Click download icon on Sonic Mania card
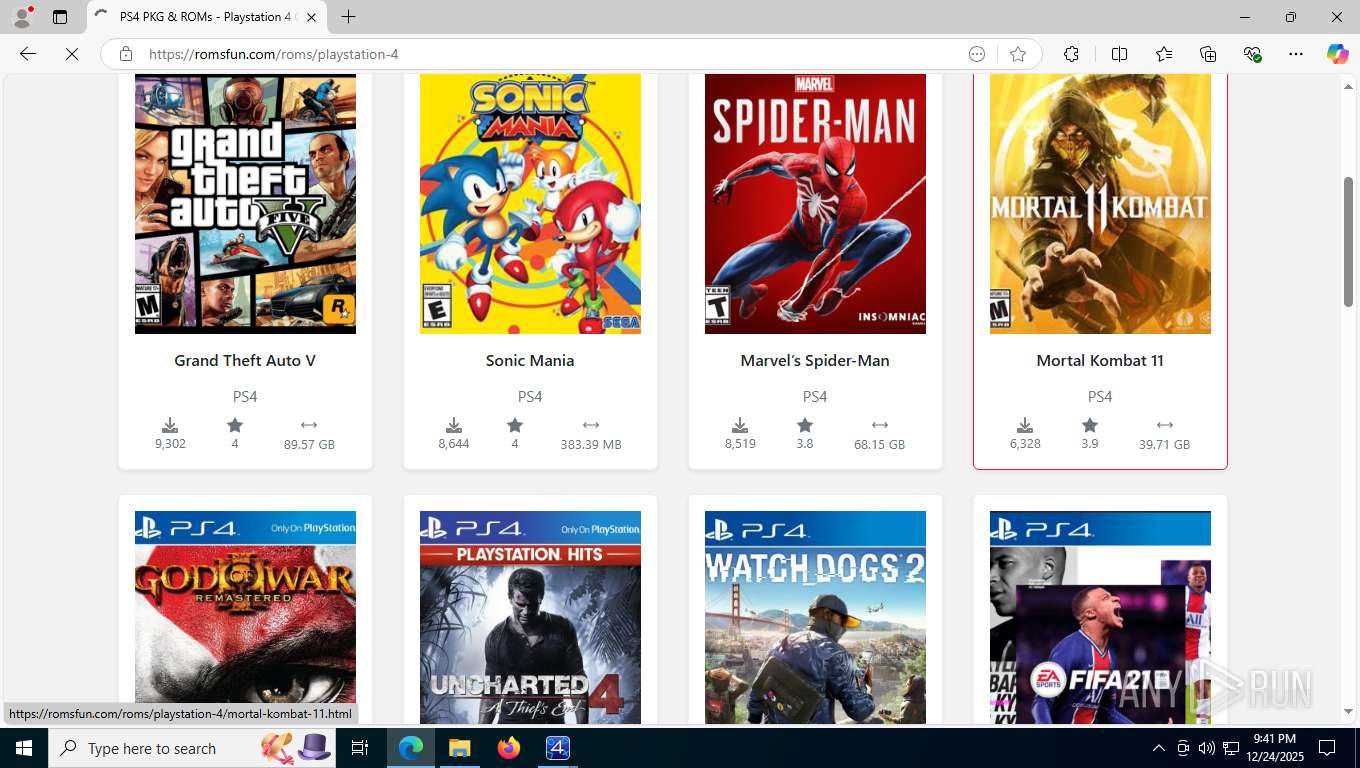1360x768 pixels. tap(454, 425)
